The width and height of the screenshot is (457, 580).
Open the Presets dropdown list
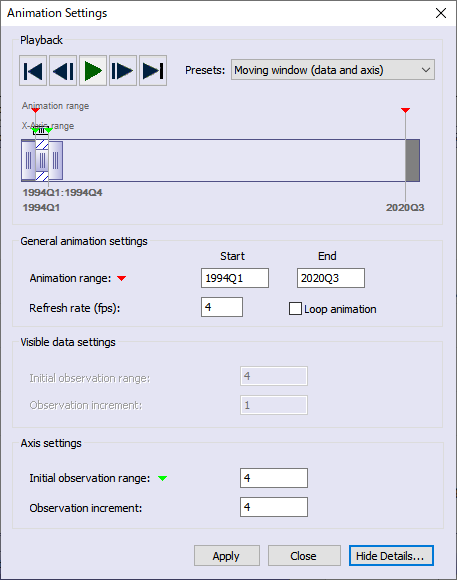(333, 70)
